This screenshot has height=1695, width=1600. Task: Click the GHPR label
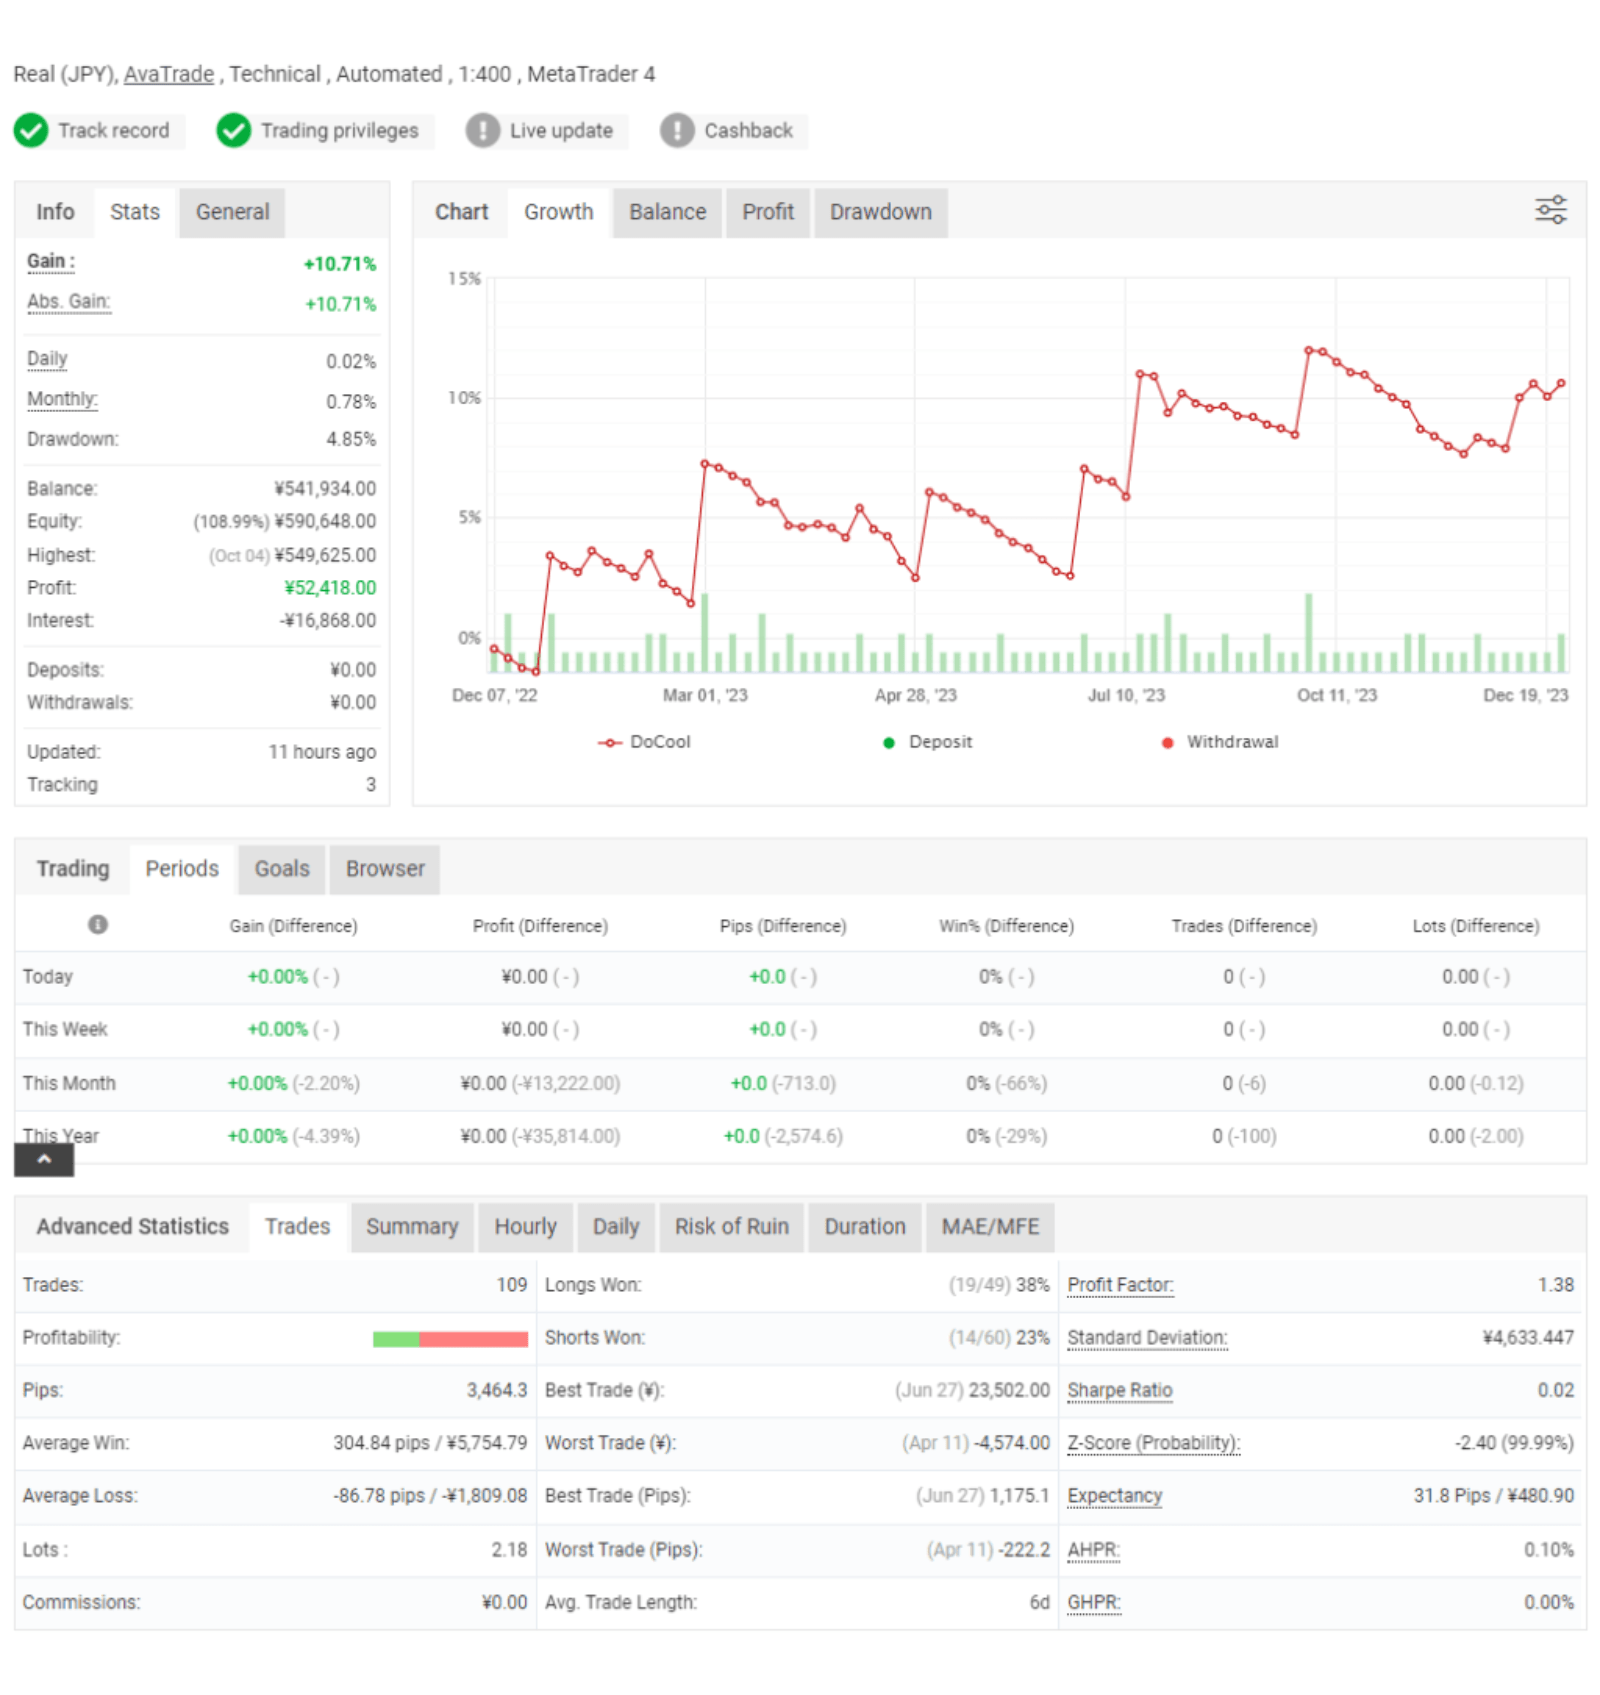[1094, 1603]
